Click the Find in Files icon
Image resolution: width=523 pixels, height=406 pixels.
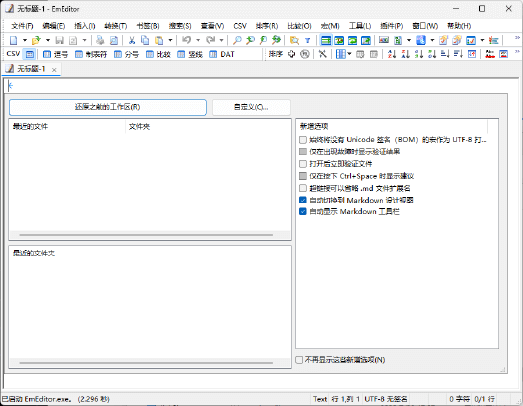[x=294, y=40]
